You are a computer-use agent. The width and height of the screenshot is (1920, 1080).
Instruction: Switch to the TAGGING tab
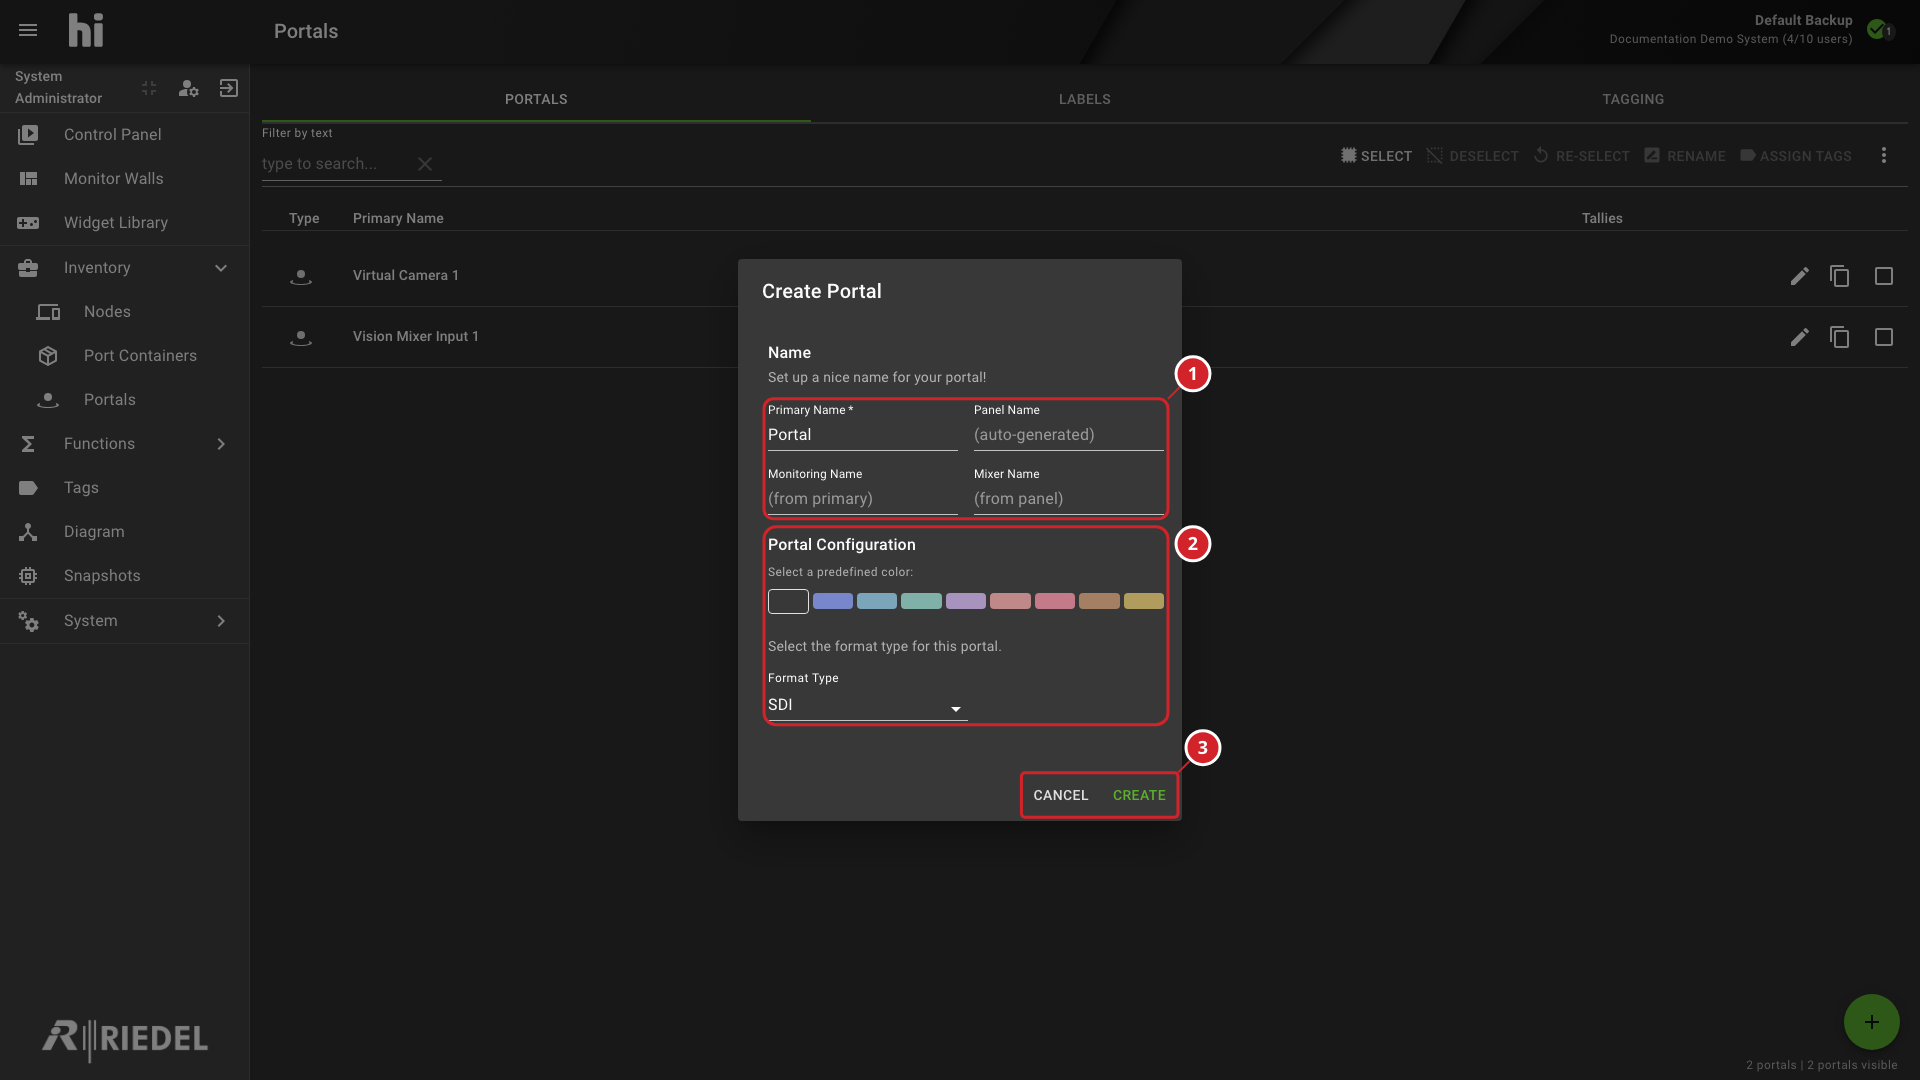1633,99
